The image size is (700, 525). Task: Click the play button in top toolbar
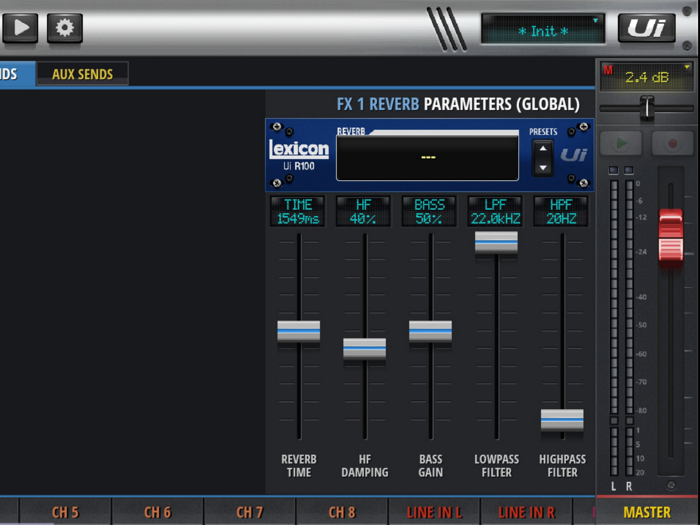(x=20, y=28)
